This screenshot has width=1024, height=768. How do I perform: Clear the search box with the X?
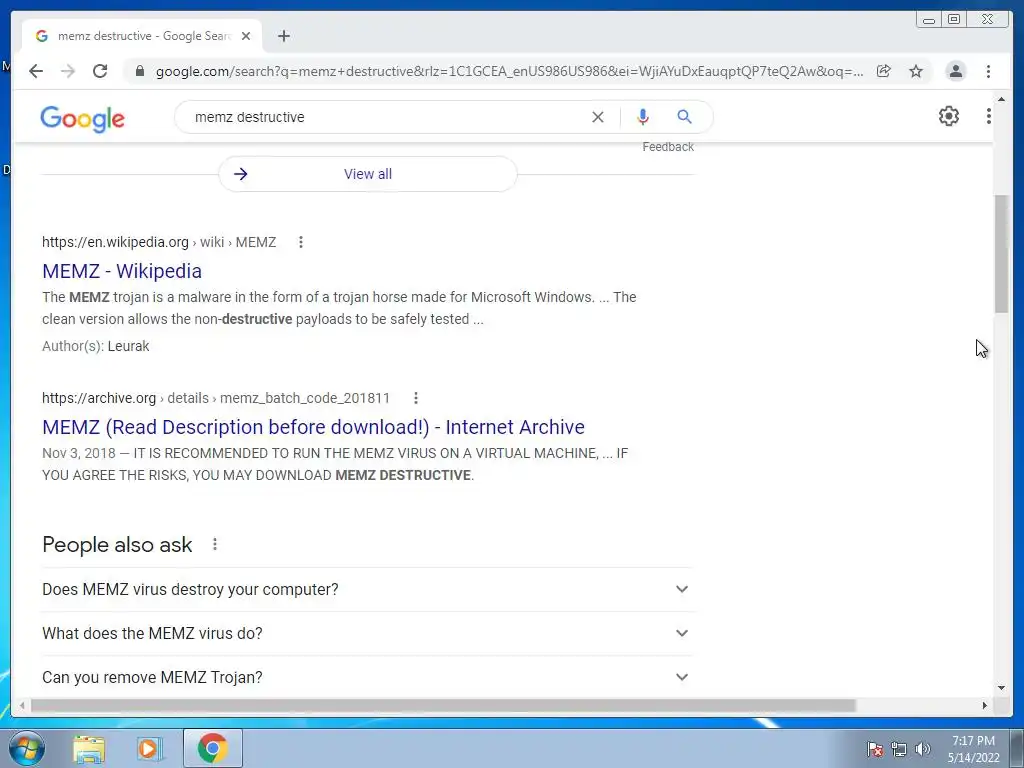598,117
